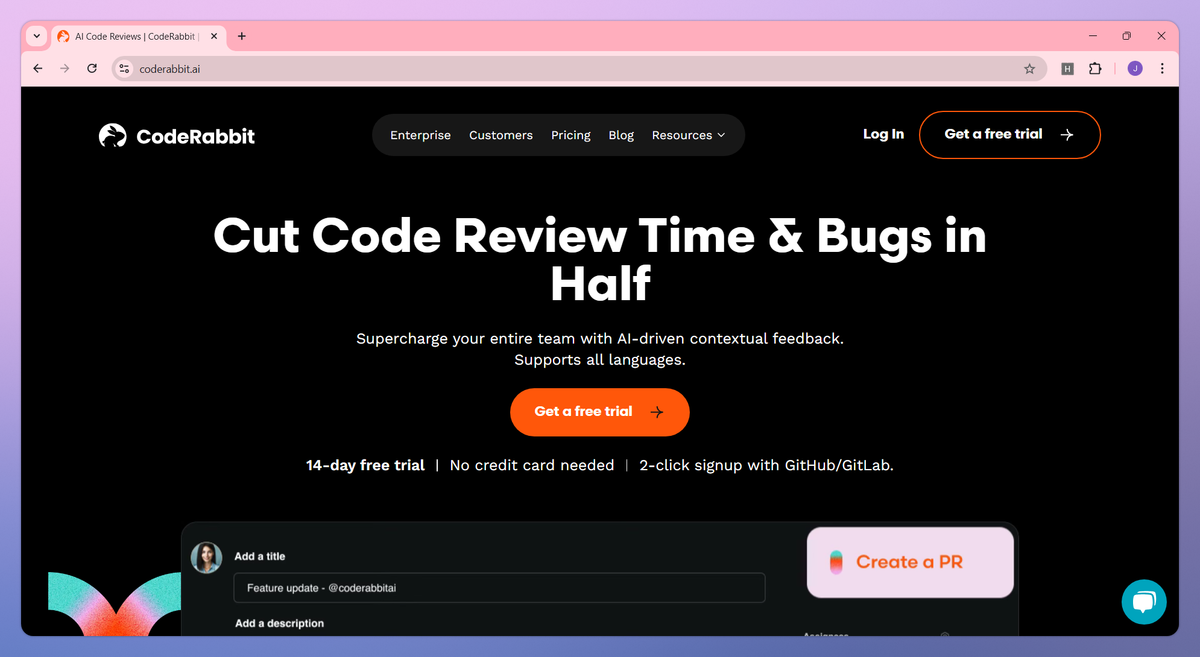Open the H extension icon
The image size is (1200, 657).
coord(1067,69)
